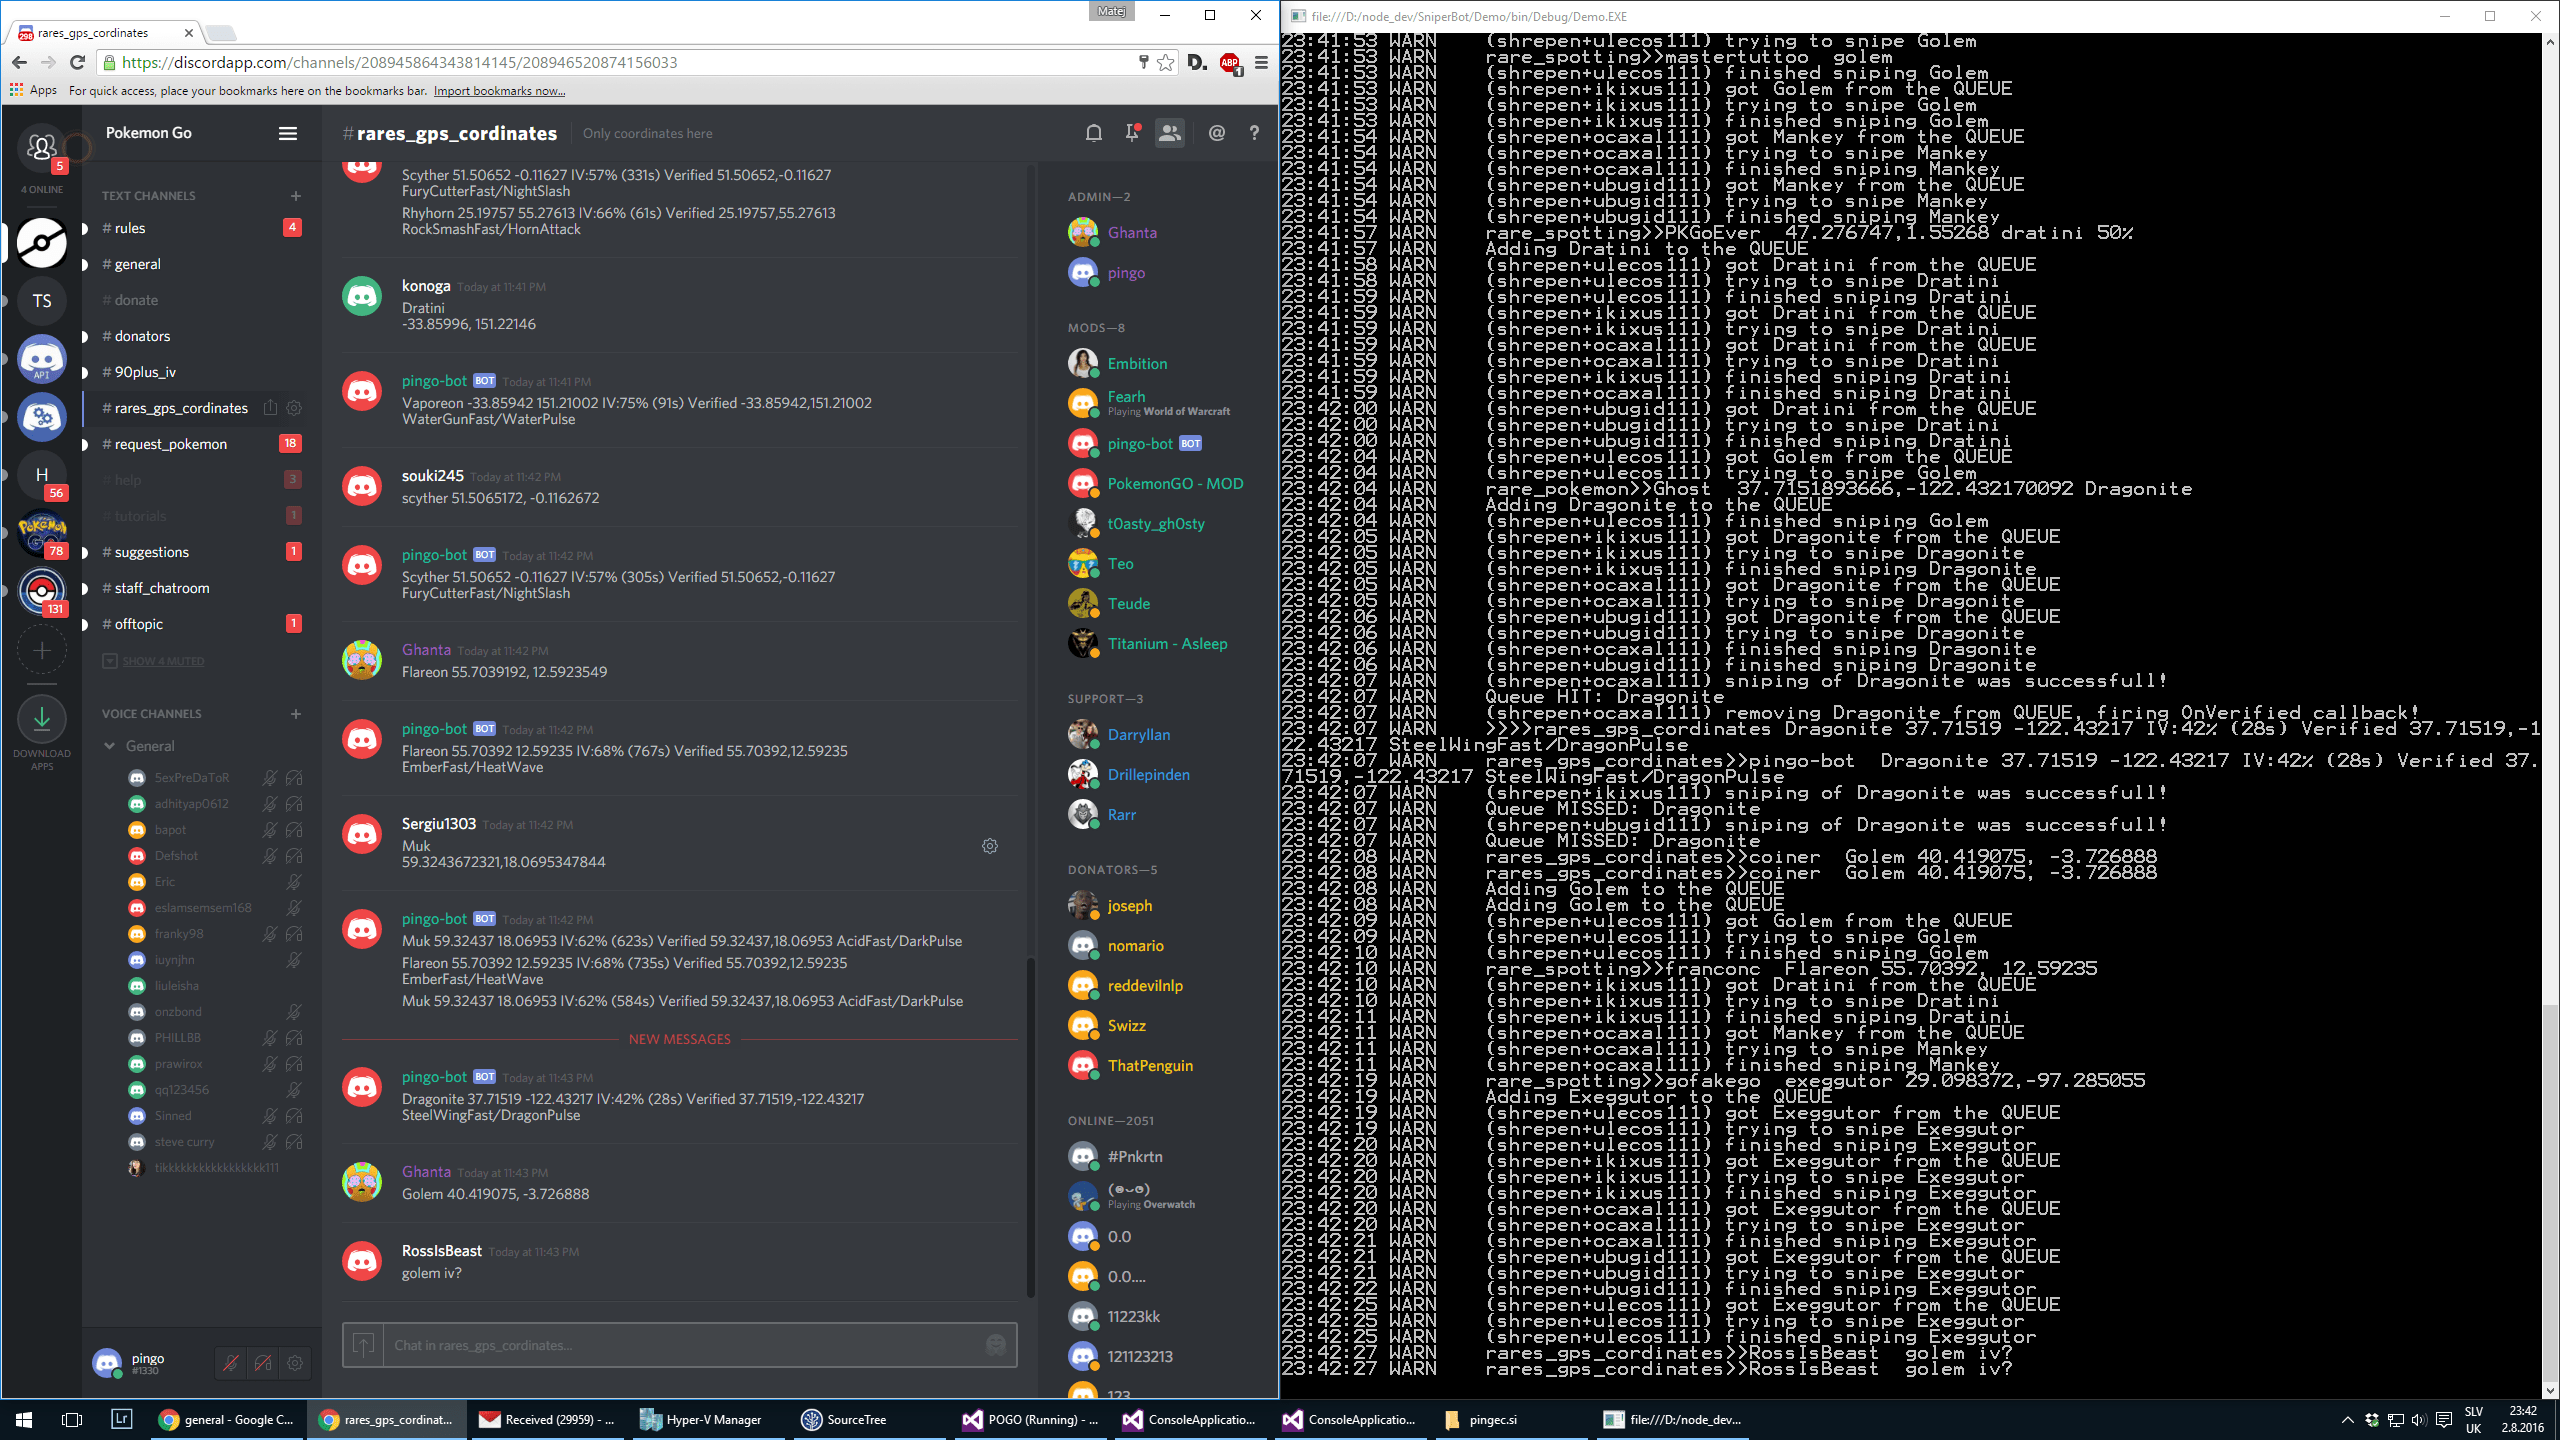Screen dimensions: 2560x1440
Task: Toggle deafen audio
Action: pyautogui.click(x=263, y=1362)
